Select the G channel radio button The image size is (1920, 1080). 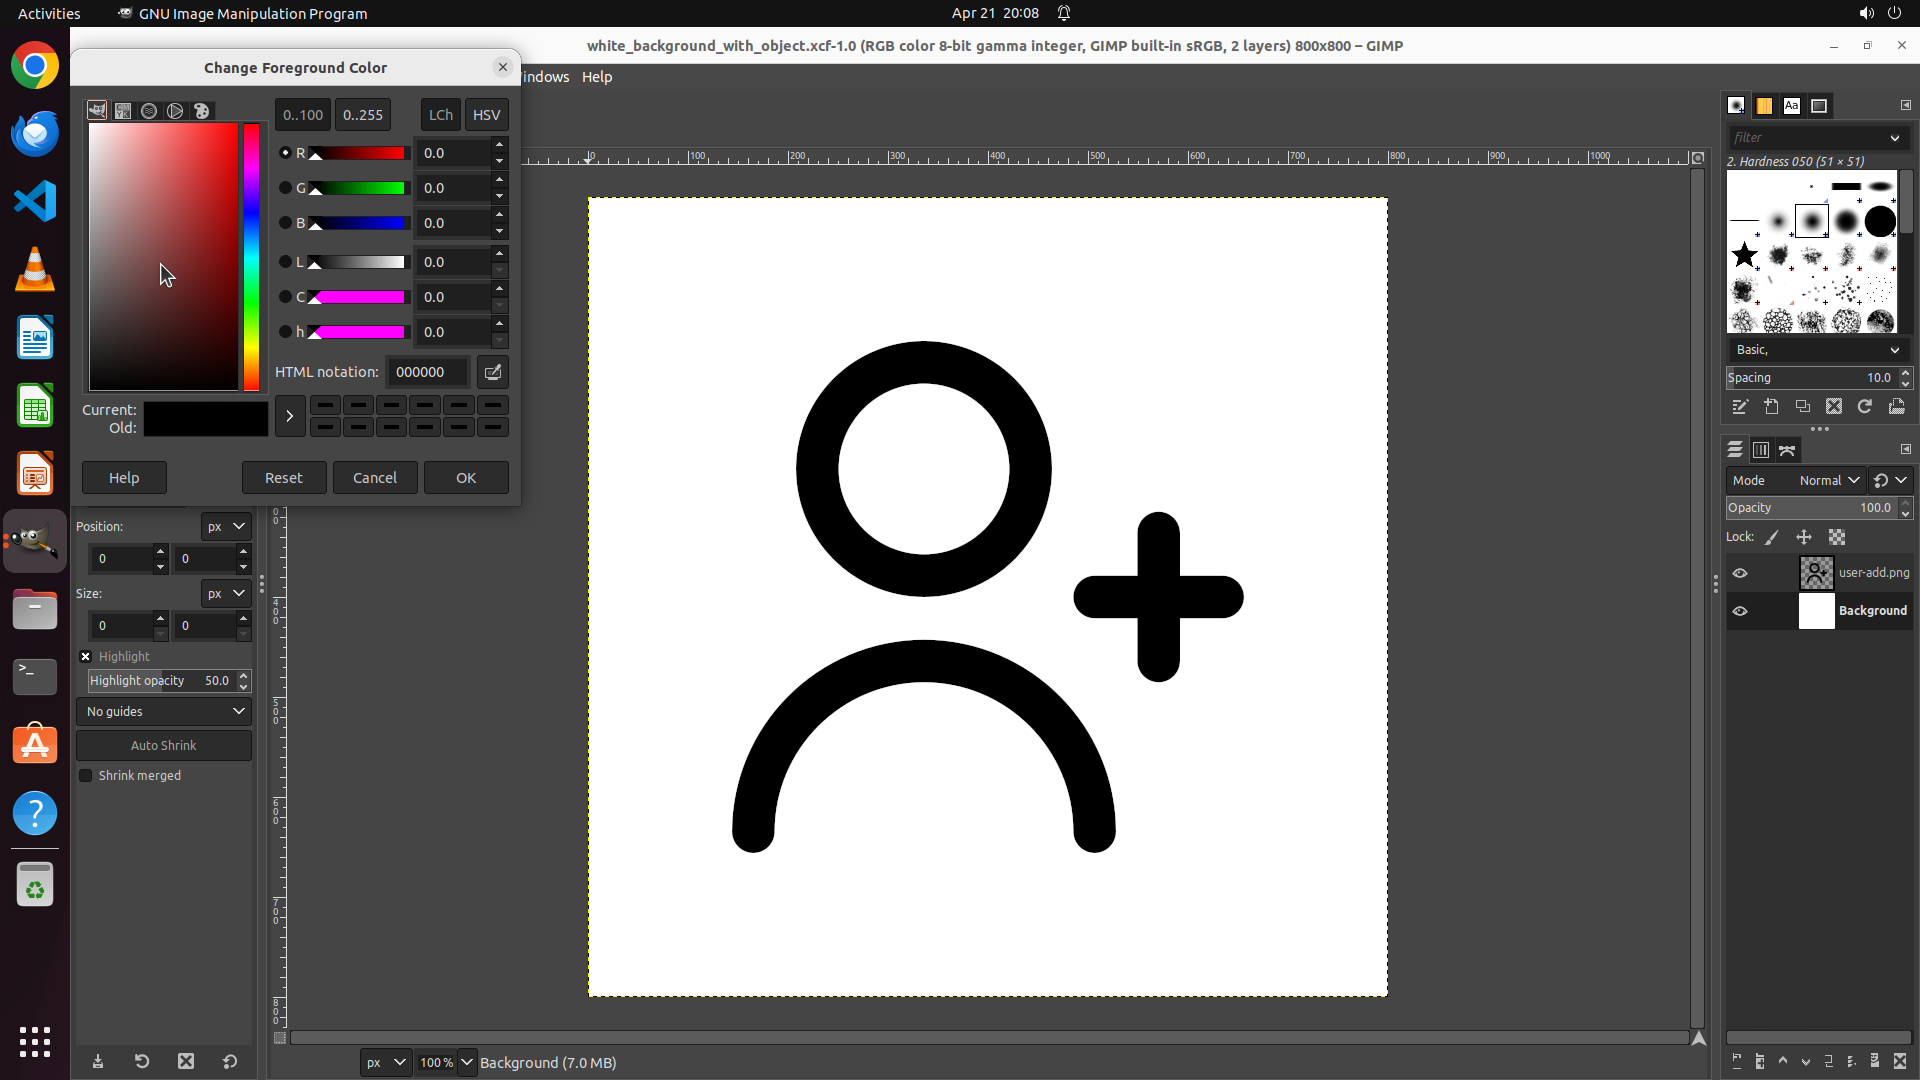[x=285, y=188]
